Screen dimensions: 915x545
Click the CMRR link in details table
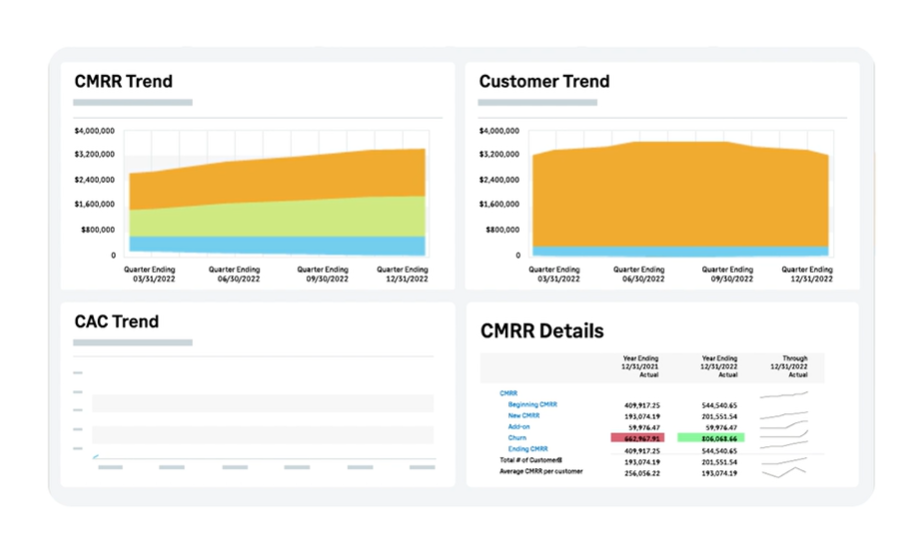click(x=509, y=393)
